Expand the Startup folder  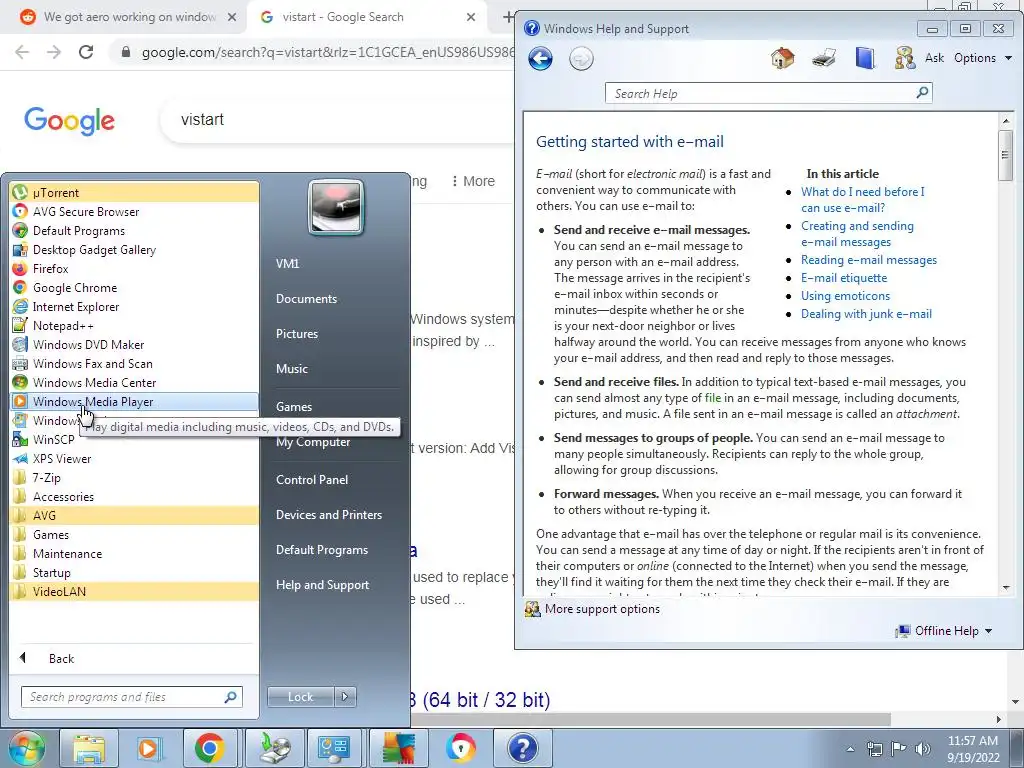pyautogui.click(x=134, y=572)
